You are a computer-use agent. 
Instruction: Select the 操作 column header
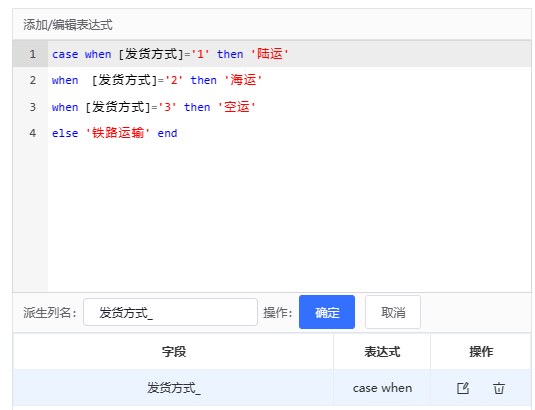click(481, 352)
